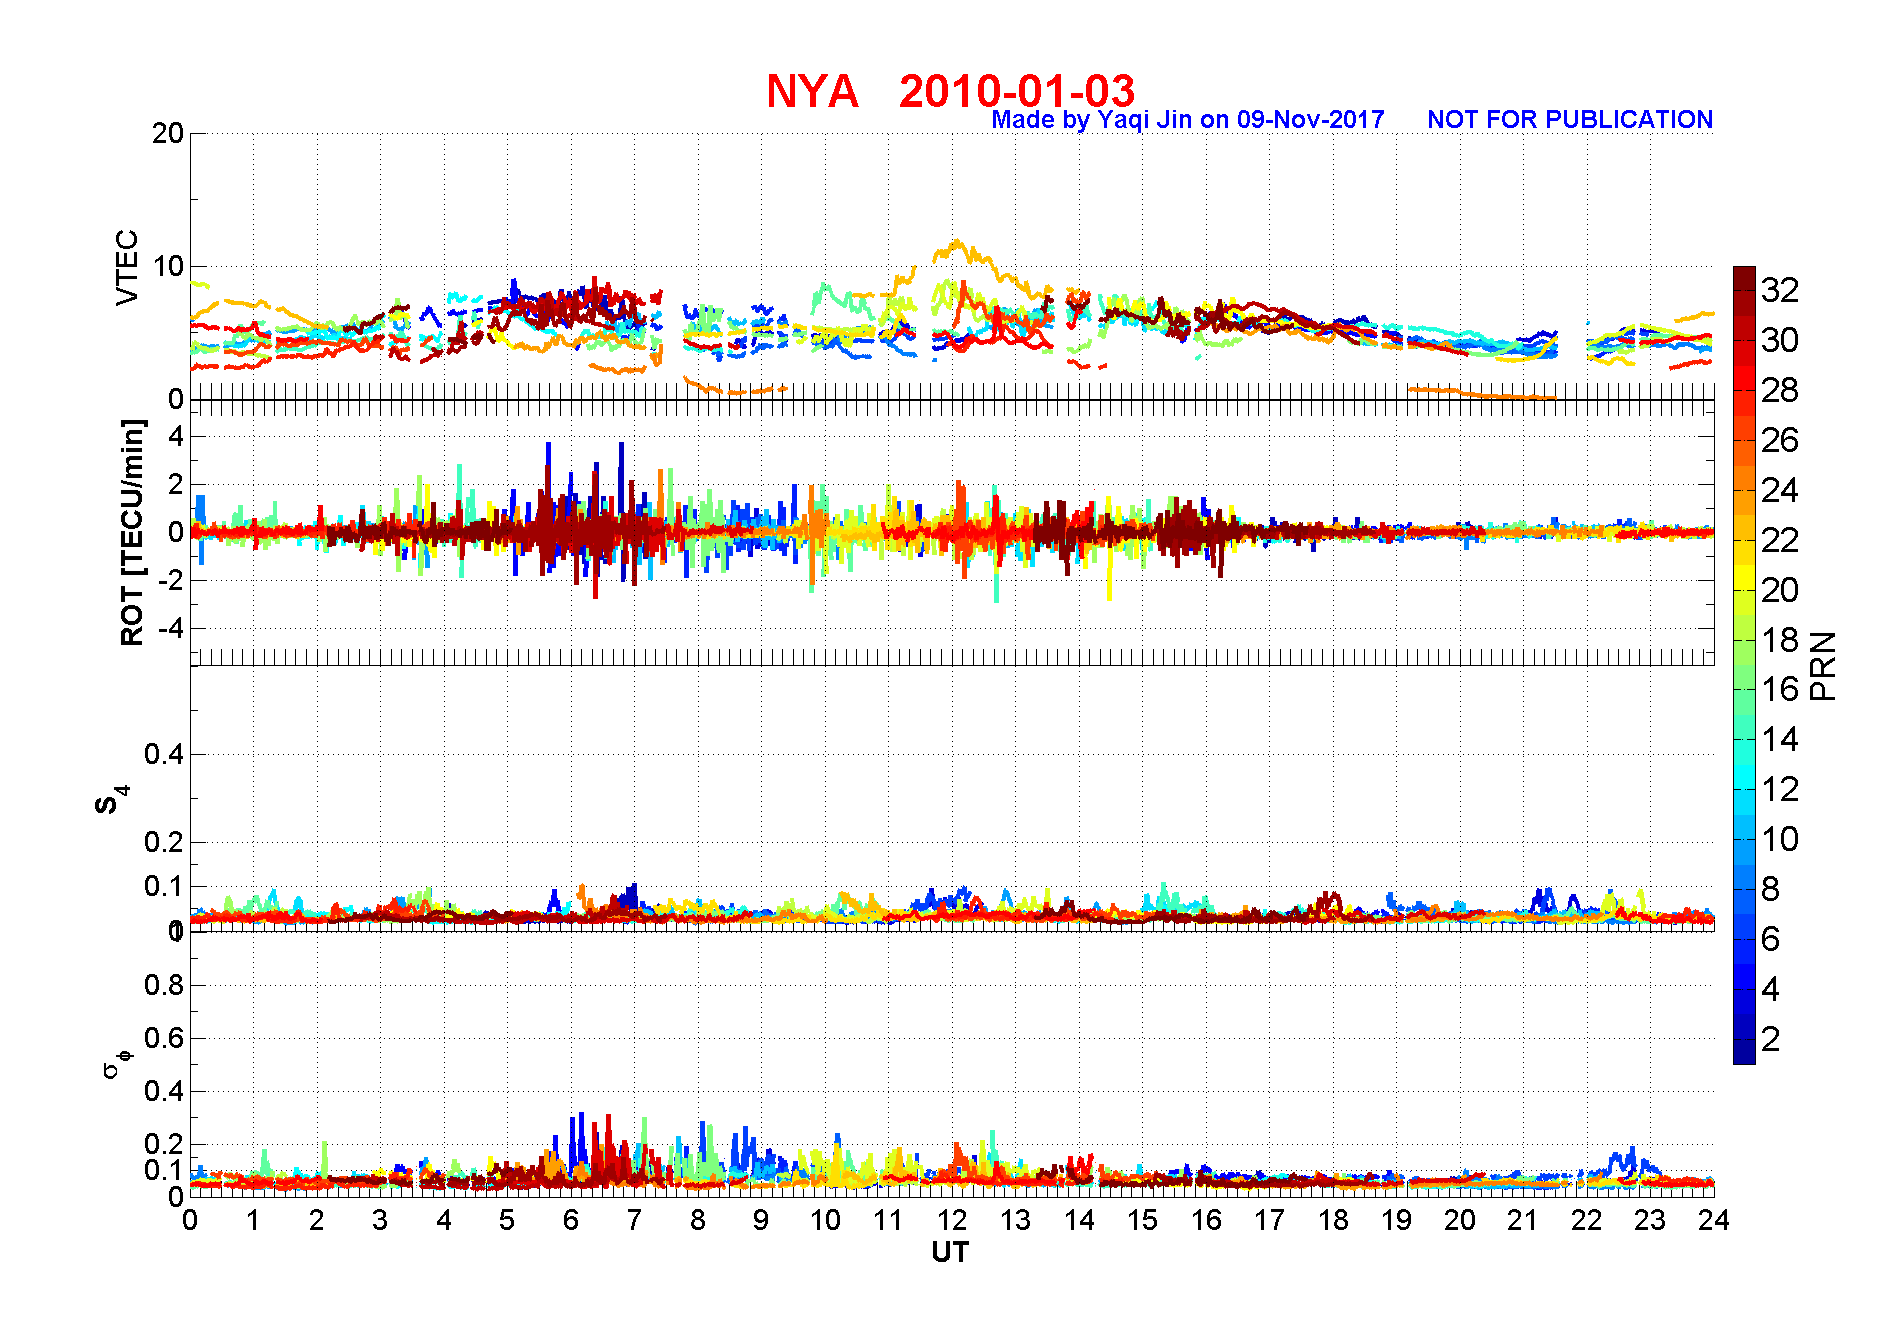Click the ROT axis tick label '-4'
This screenshot has width=1904, height=1330.
pos(171,628)
